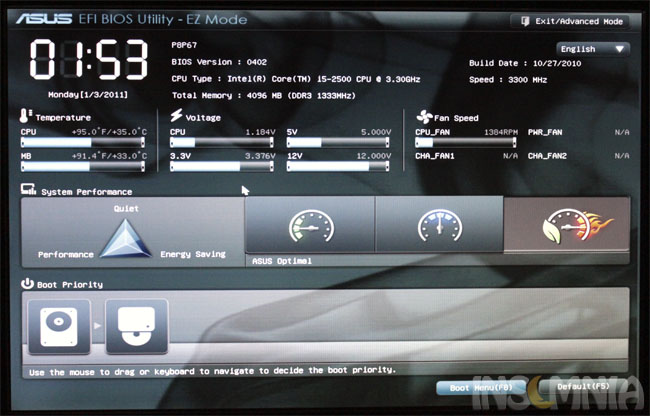The width and height of the screenshot is (650, 416).
Task: Click the Default(F5) button
Action: click(x=584, y=387)
